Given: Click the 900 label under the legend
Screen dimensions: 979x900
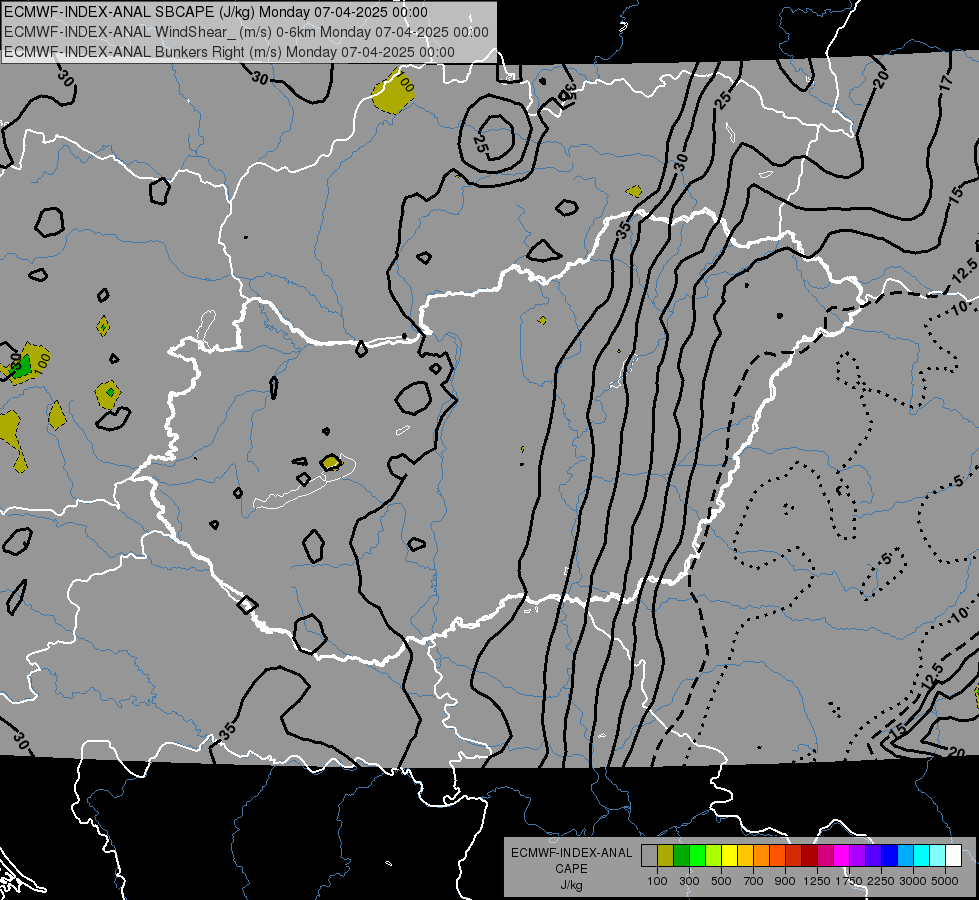Looking at the screenshot, I should pos(785,881).
